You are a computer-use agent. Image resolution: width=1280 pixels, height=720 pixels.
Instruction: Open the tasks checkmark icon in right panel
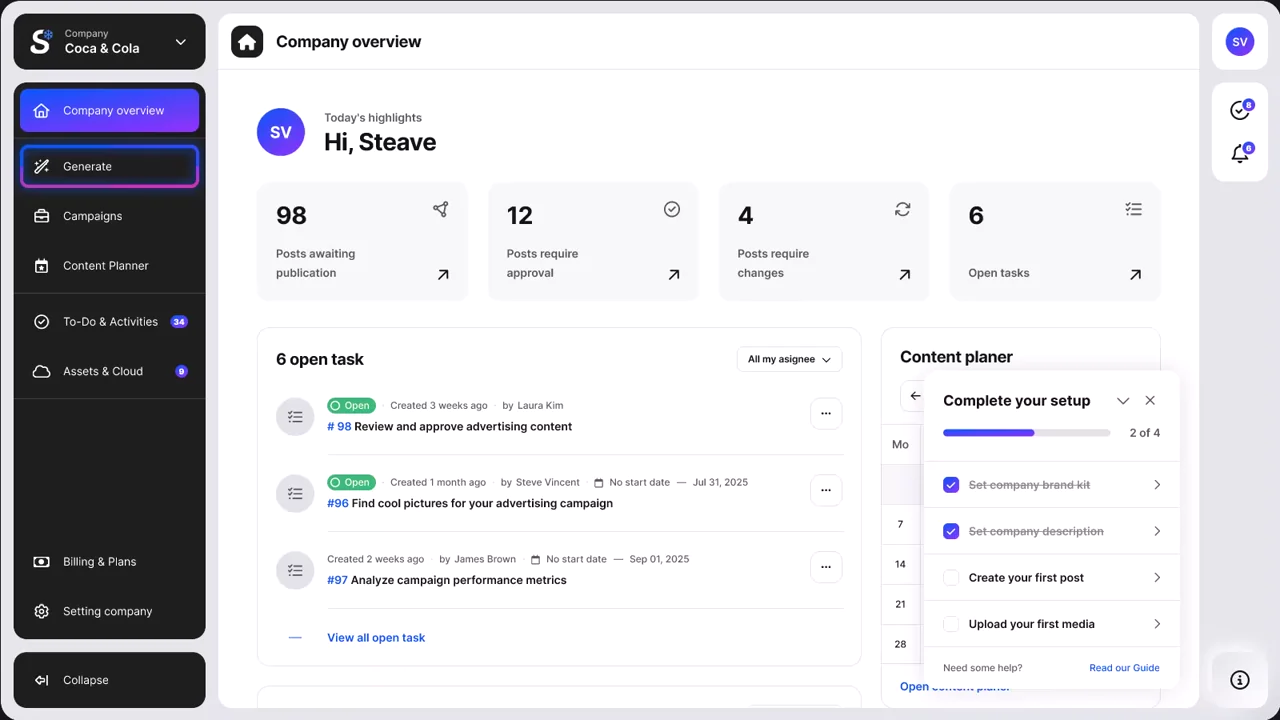point(1240,110)
